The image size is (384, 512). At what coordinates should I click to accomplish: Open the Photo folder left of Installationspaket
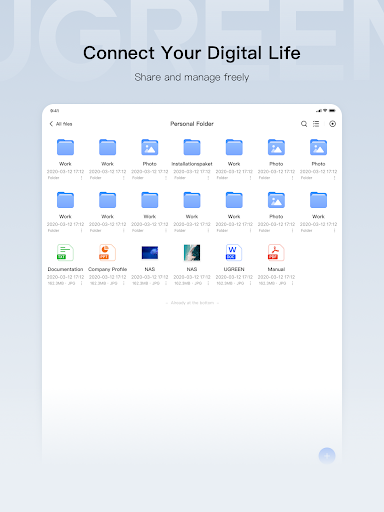(150, 147)
